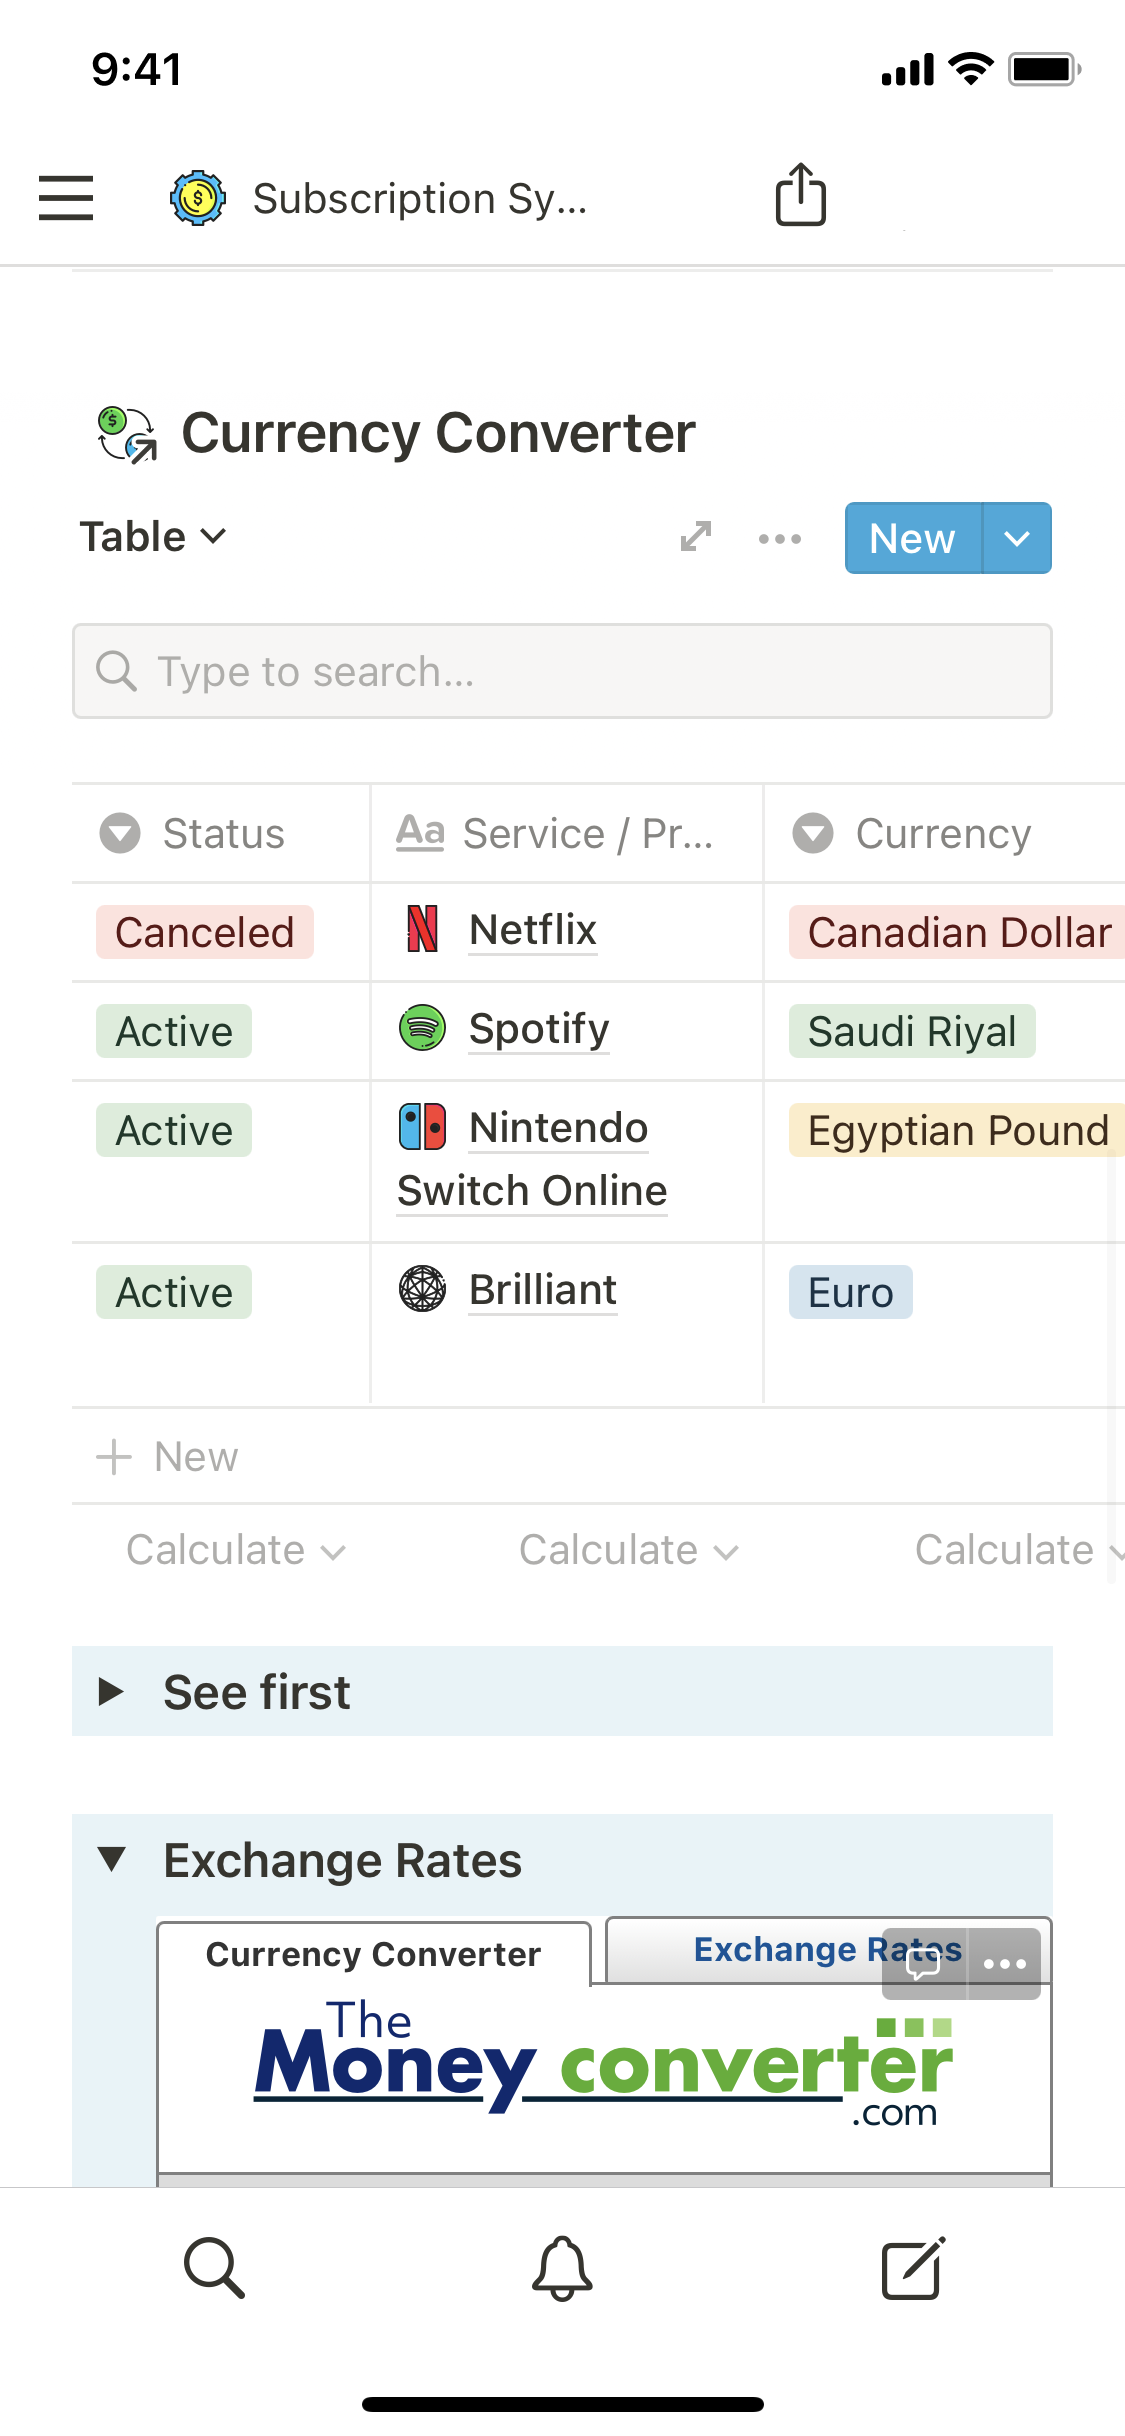The height and width of the screenshot is (2436, 1125).
Task: Open comment icon on embedded block
Action: click(x=924, y=1964)
